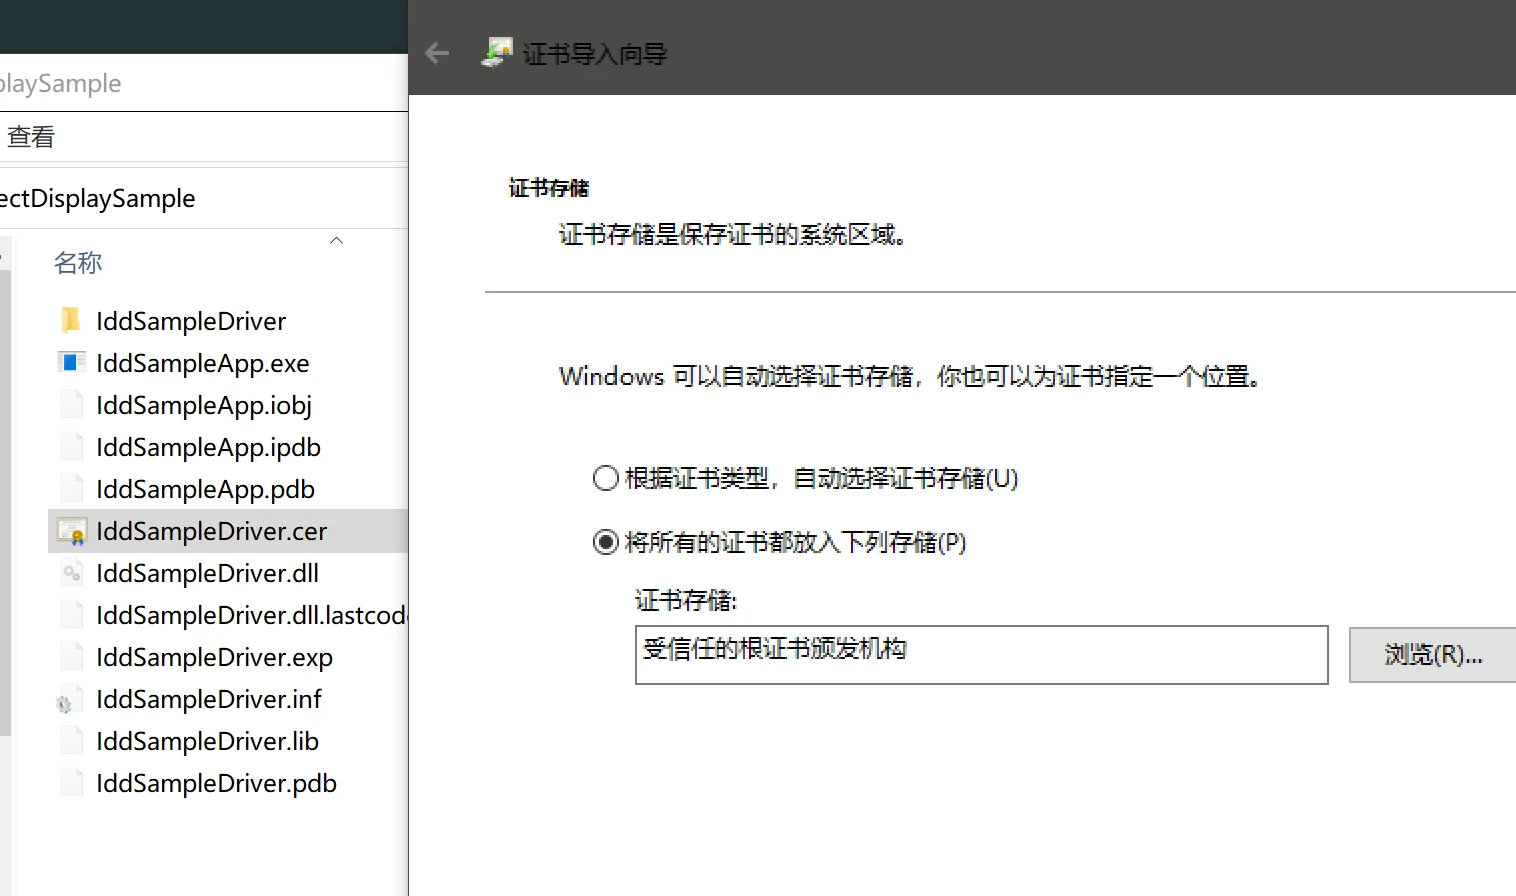Select IddSampleDriver.pdb in file list
Screen dimensions: 1516x896
pos(216,783)
